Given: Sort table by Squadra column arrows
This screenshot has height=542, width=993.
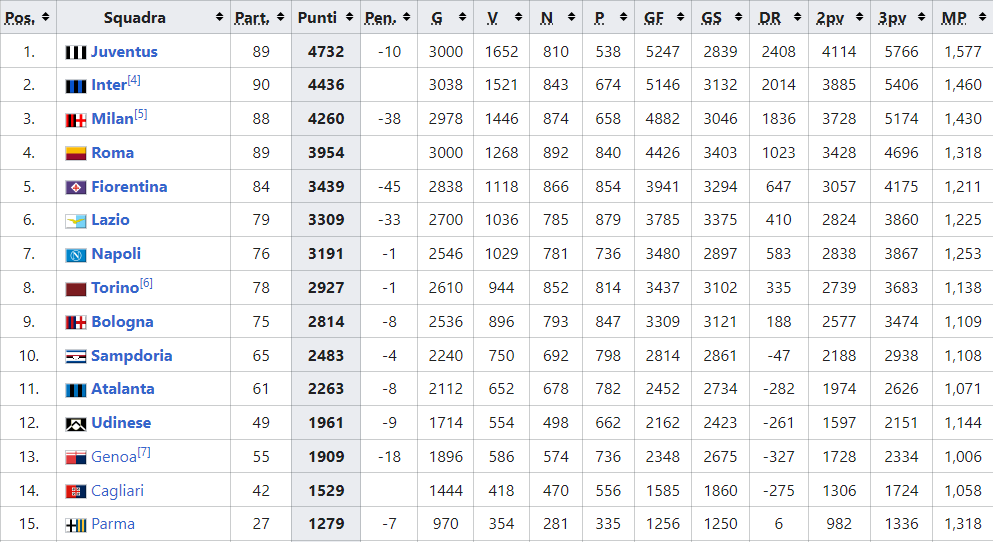Looking at the screenshot, I should 220,17.
